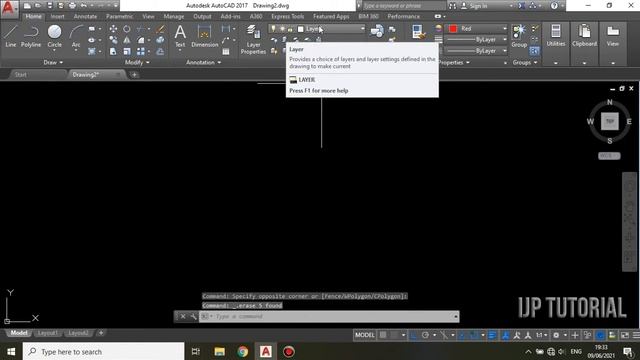Click the Group tool
This screenshot has width=640, height=360.
[519, 36]
